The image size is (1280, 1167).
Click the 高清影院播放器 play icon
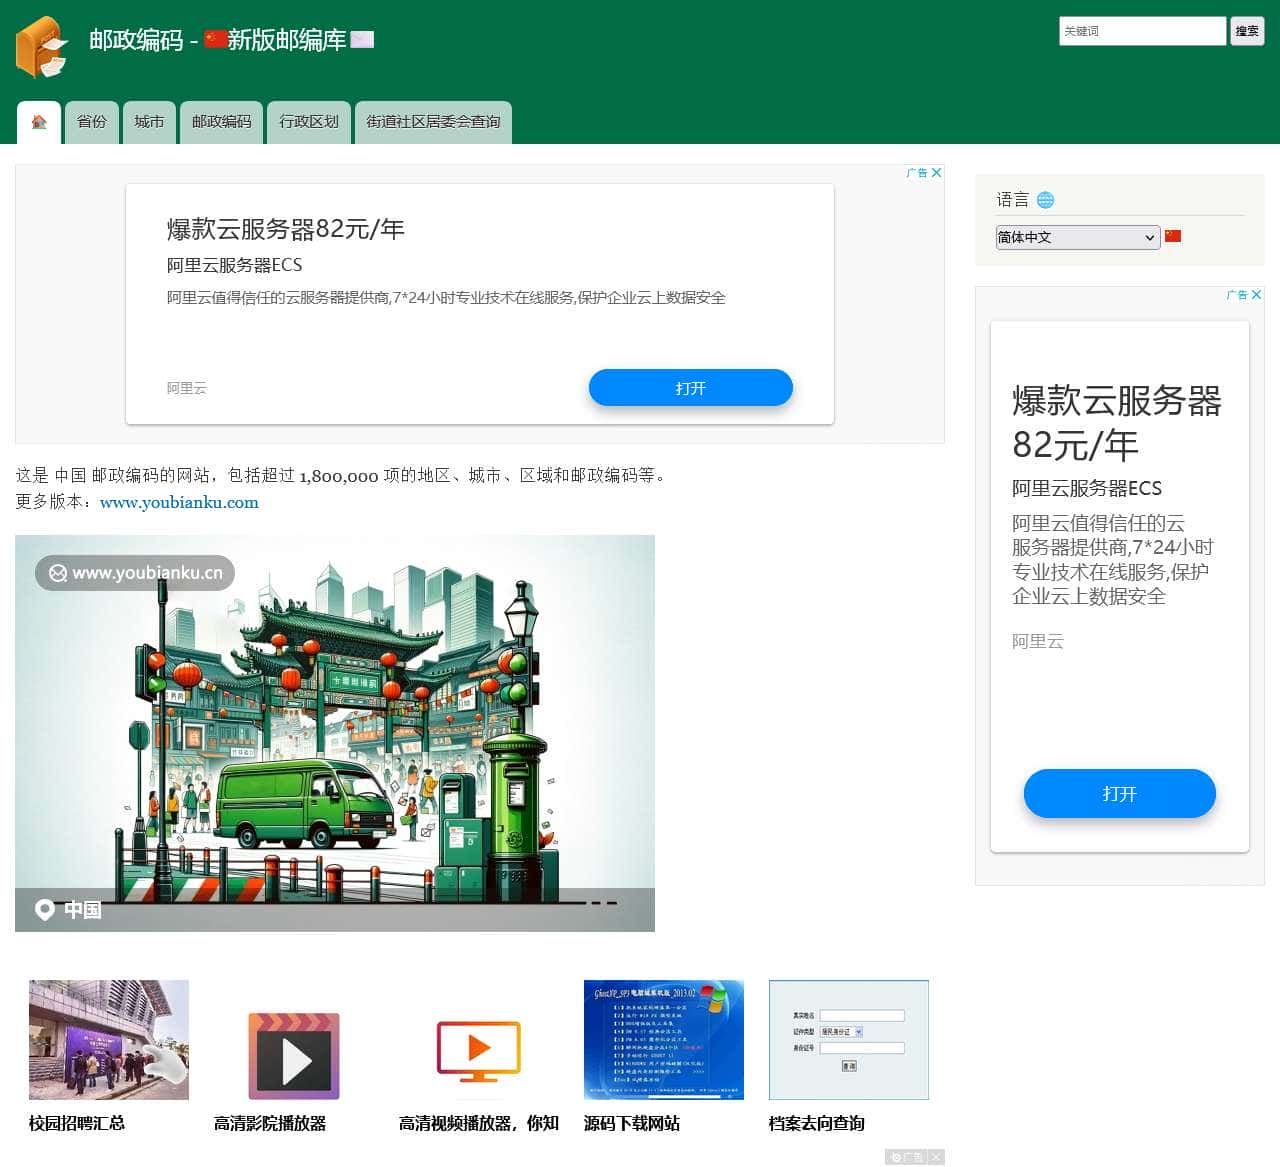[294, 1056]
